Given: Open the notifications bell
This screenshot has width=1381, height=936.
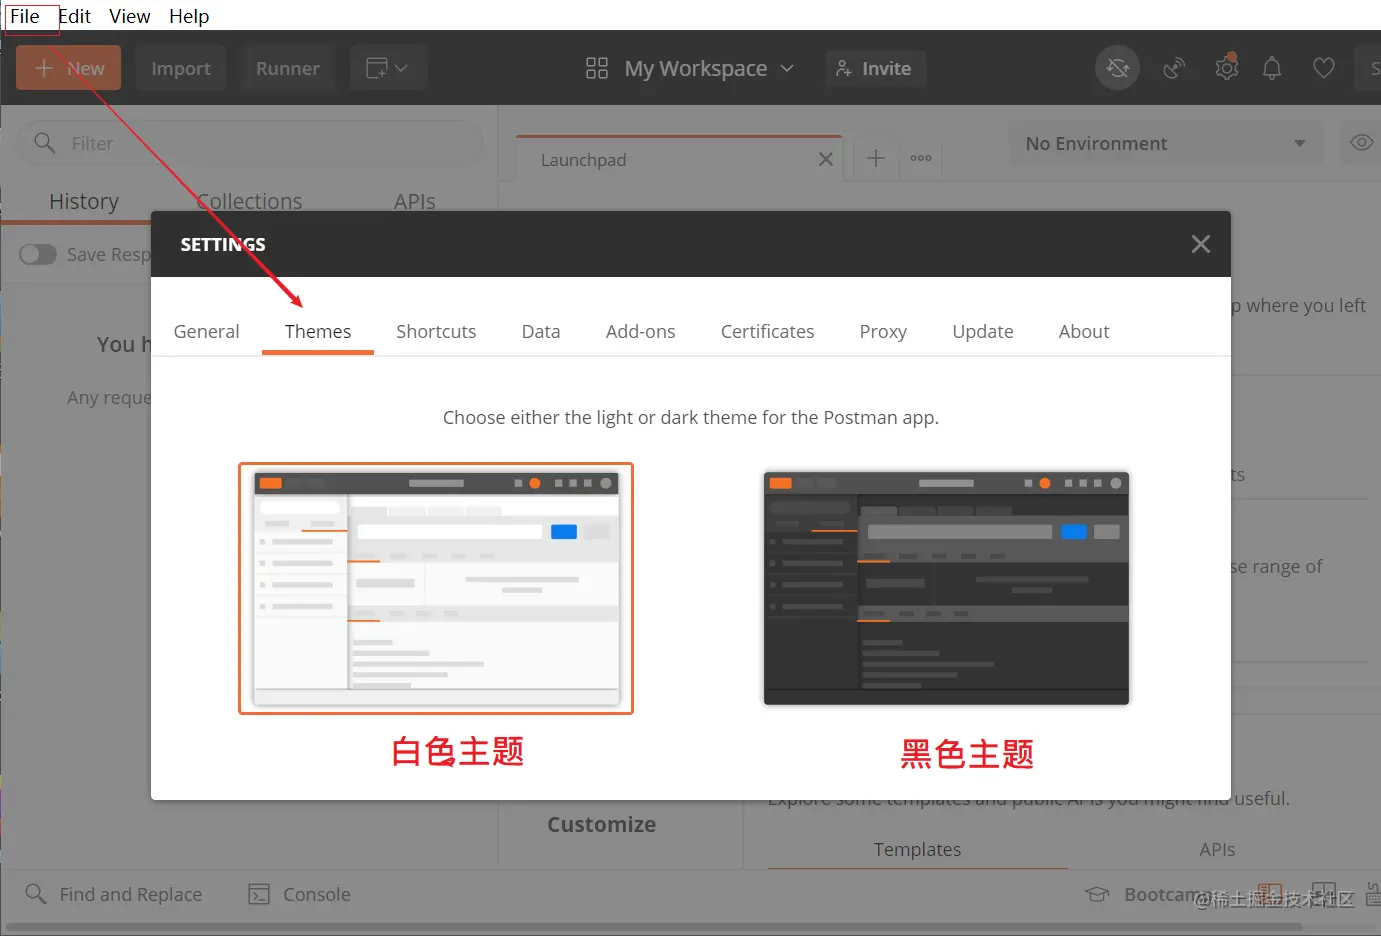Looking at the screenshot, I should [1272, 68].
